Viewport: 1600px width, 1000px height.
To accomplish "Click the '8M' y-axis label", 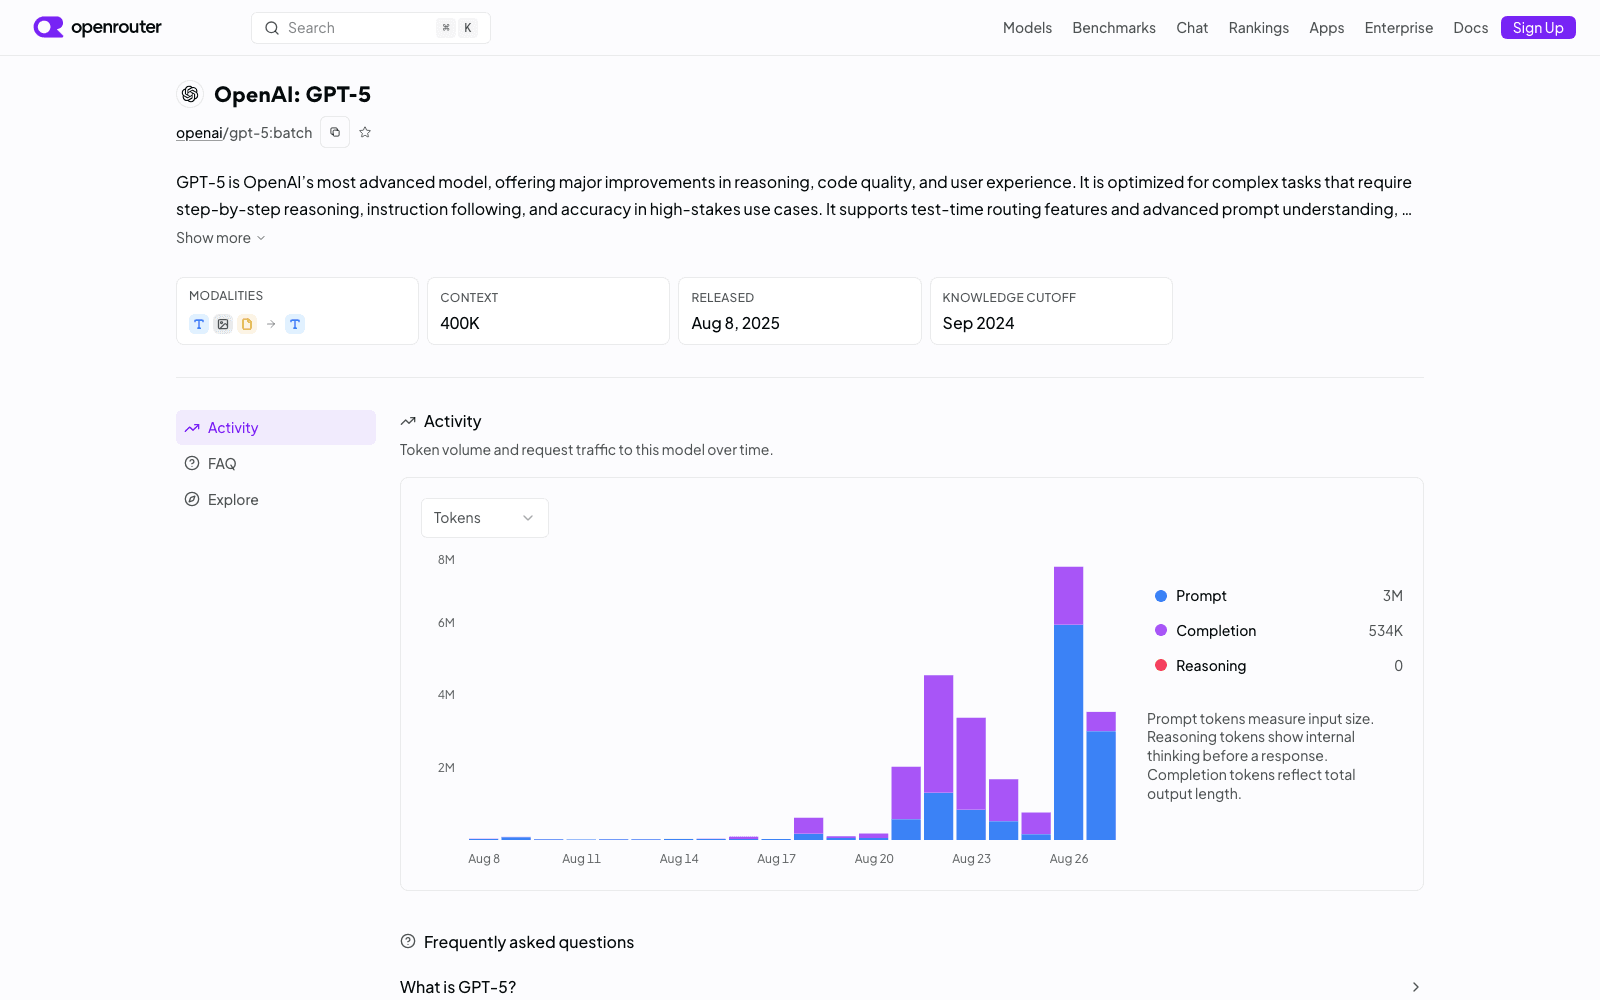I will [446, 560].
